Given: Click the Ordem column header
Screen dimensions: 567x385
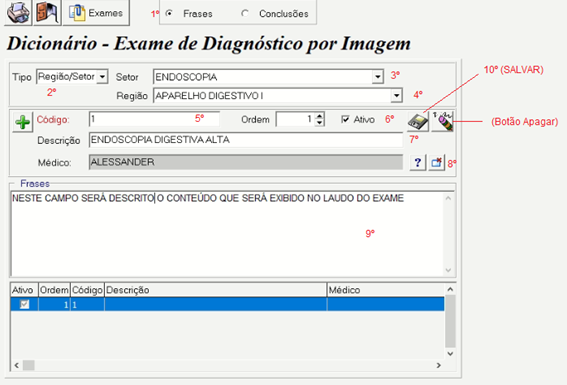Looking at the screenshot, I should click(54, 290).
